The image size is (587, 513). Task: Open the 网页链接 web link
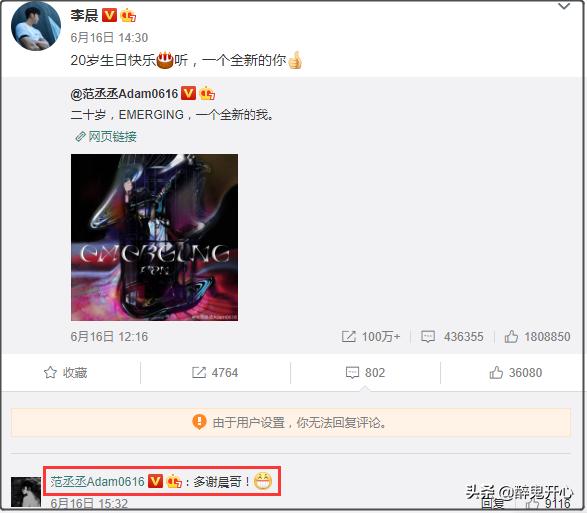[x=106, y=137]
